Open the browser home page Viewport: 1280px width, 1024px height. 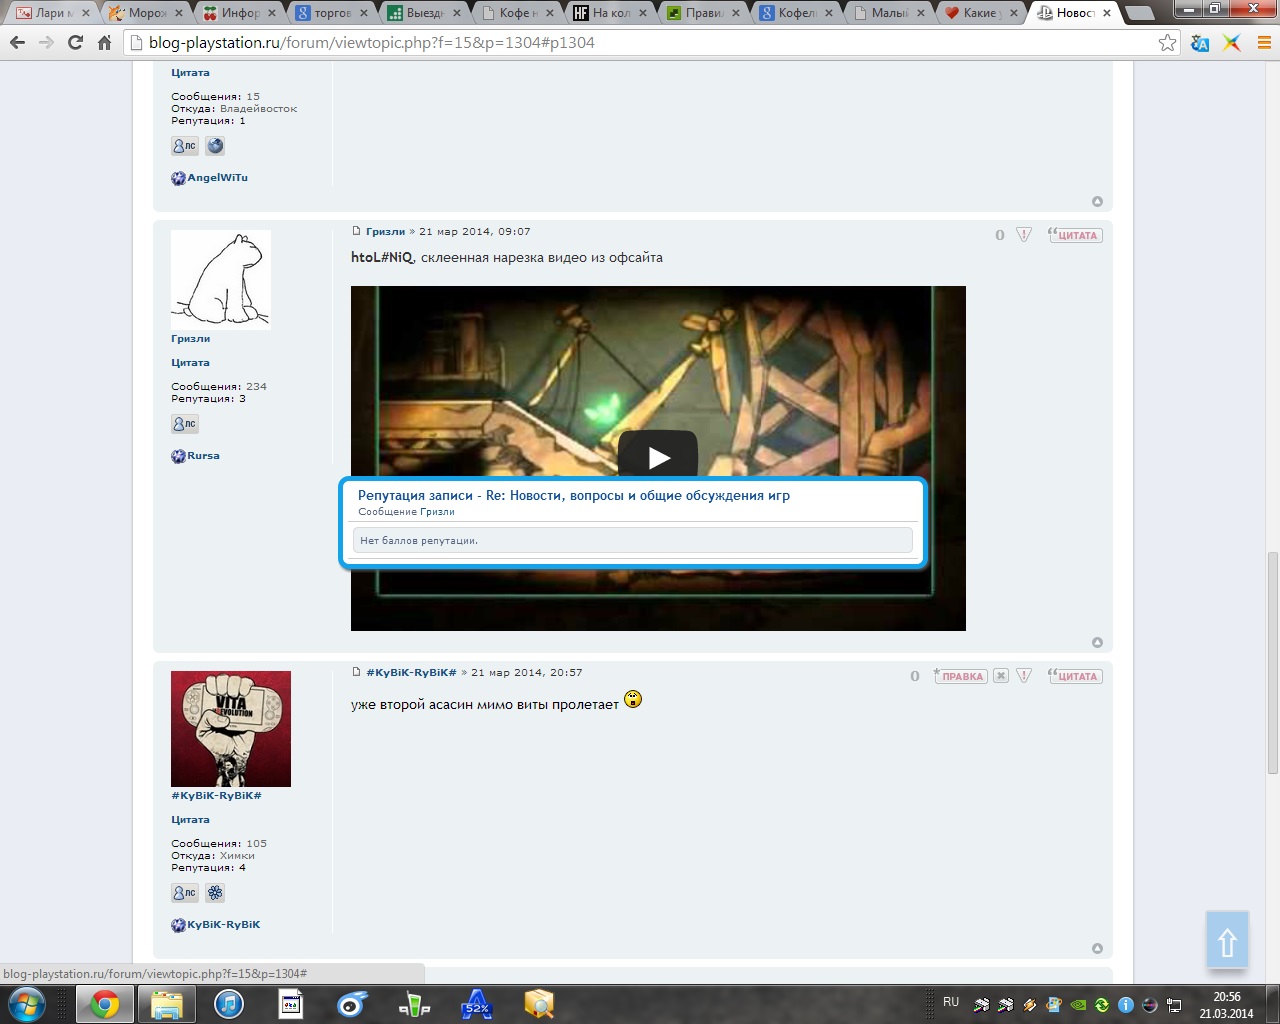click(x=104, y=43)
